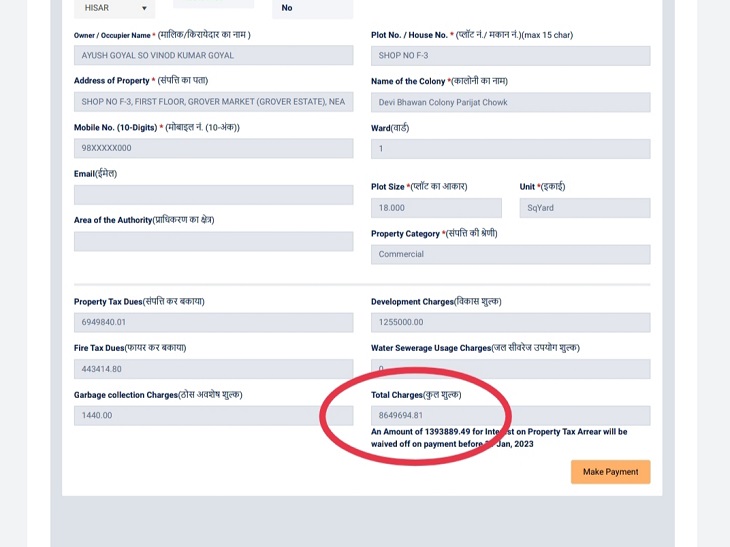Click the Plot No. / House No. field

click(510, 55)
